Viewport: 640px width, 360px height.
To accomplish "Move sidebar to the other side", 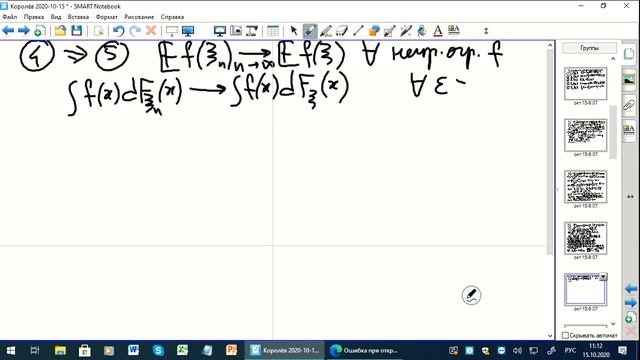I will [630, 197].
